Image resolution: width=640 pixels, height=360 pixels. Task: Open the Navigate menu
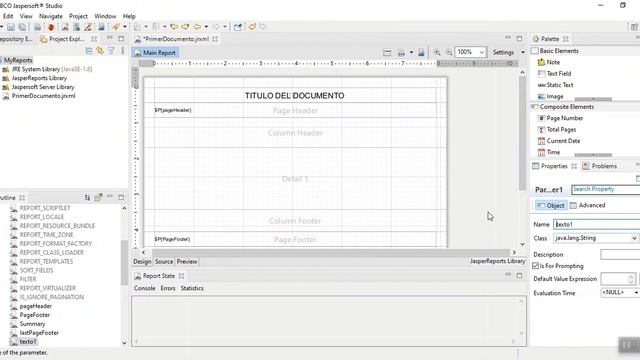(x=51, y=16)
